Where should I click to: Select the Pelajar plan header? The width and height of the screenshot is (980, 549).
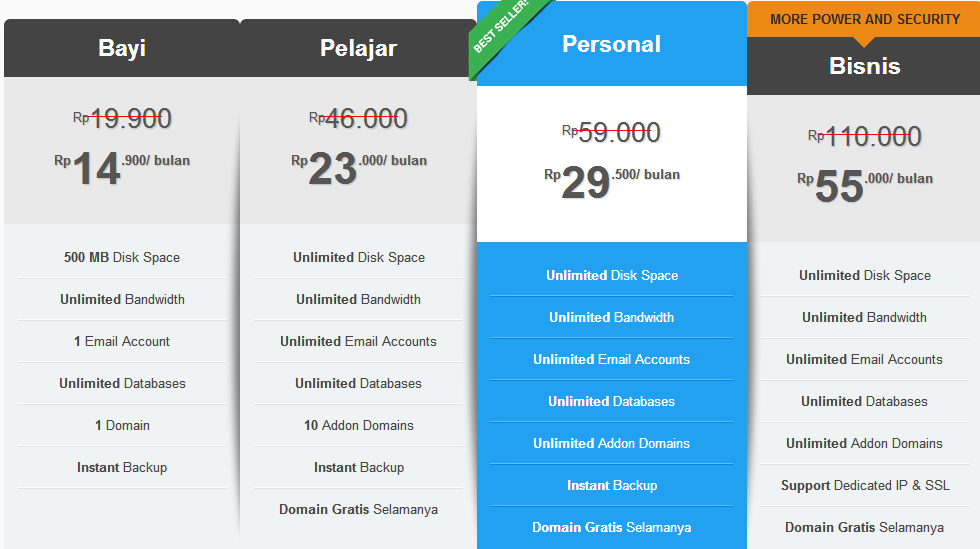[358, 48]
